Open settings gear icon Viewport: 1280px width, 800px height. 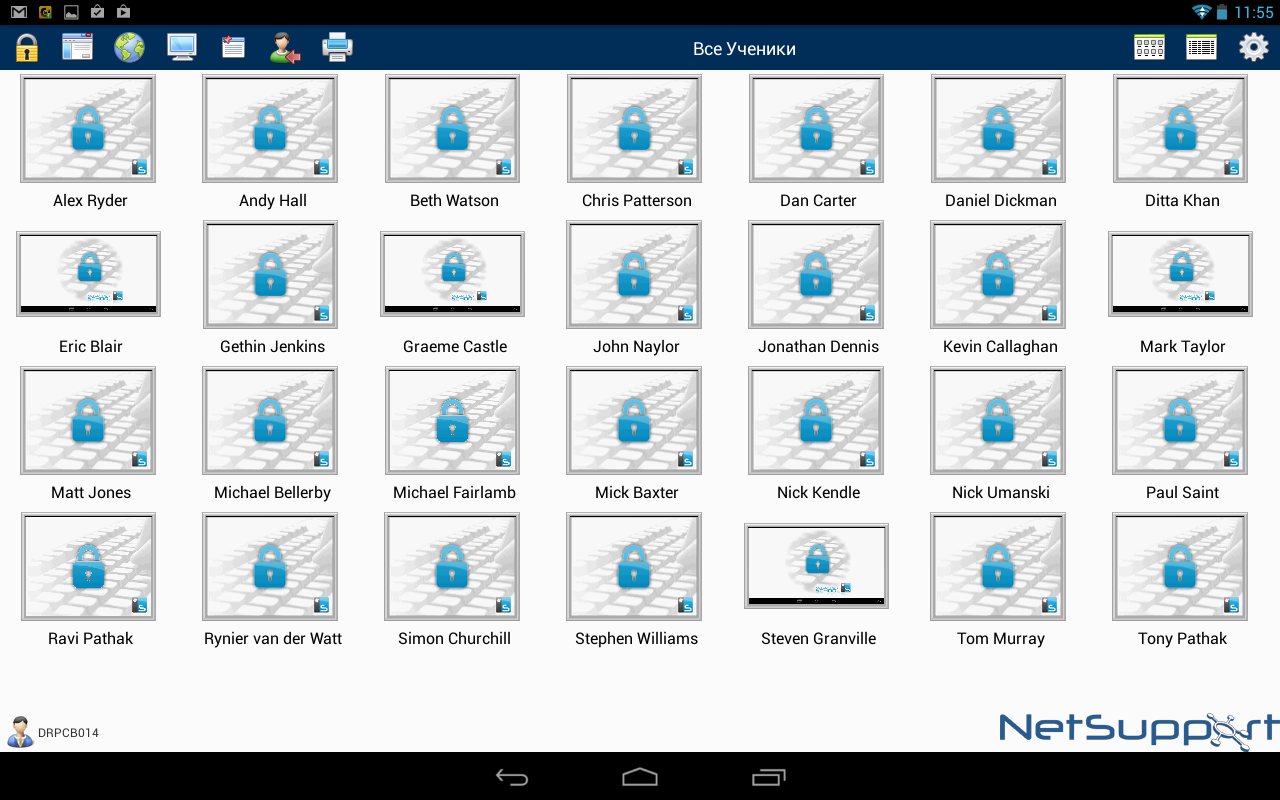(1254, 47)
